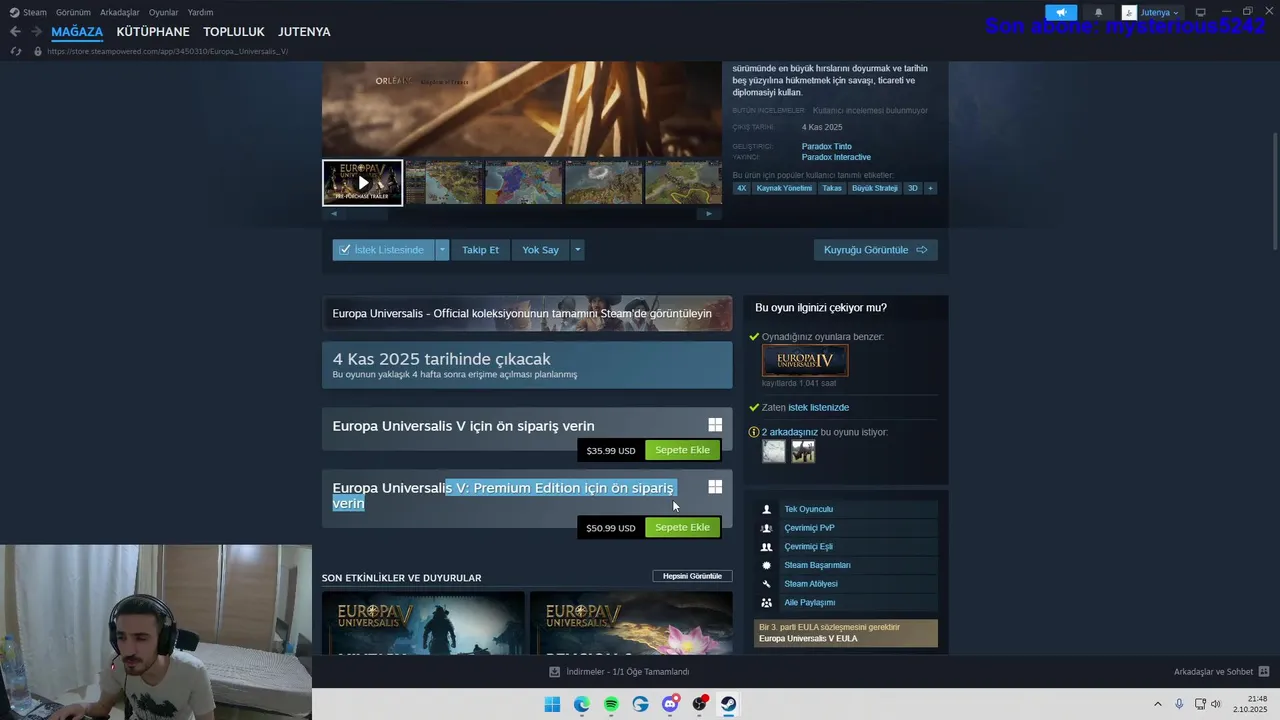Image resolution: width=1280 pixels, height=720 pixels.
Task: Click the Steam Başarımları feature
Action: coord(846,565)
